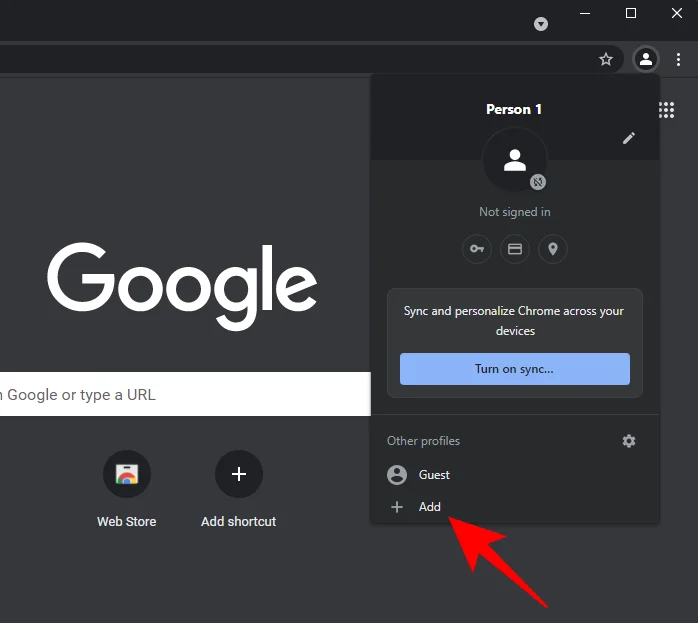Edit Person 1 profile with pencil icon
698x623 pixels.
[629, 138]
